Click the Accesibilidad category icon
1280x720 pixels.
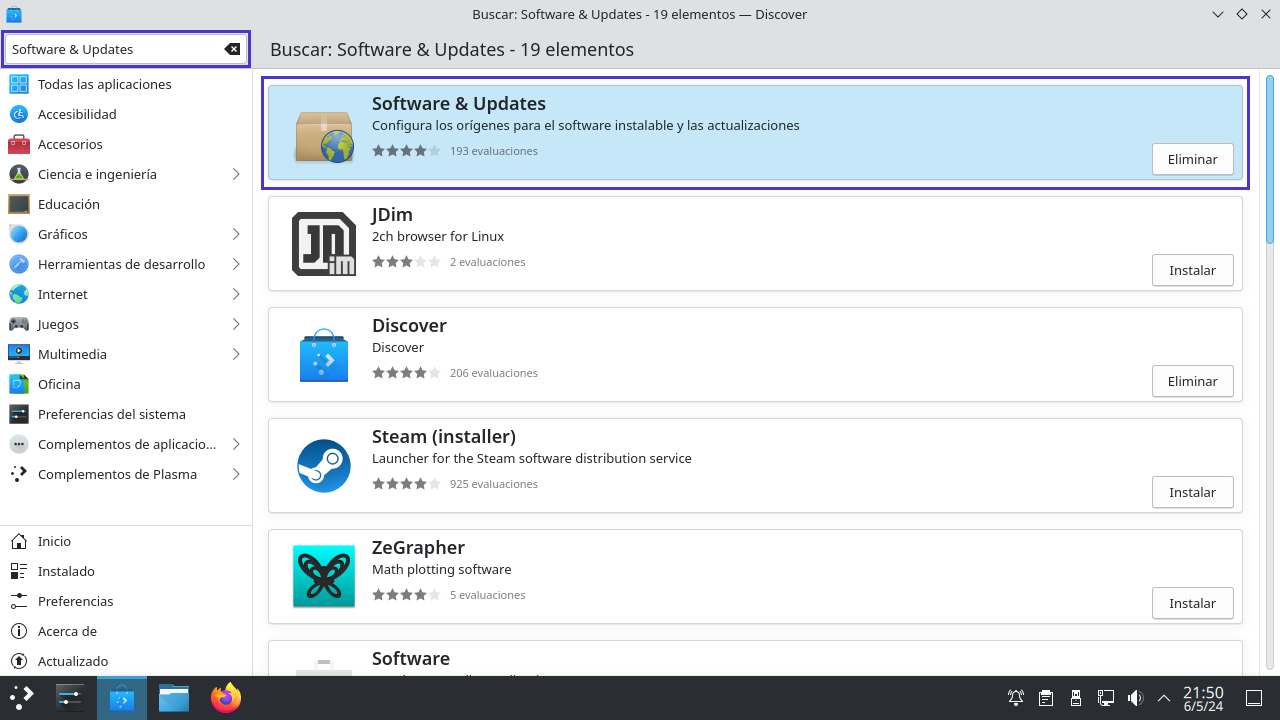click(x=19, y=114)
